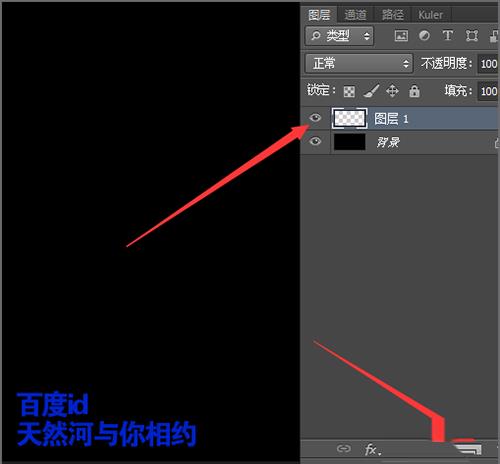The width and height of the screenshot is (500, 464).
Task: Switch to the Kuler tab
Action: 430,15
